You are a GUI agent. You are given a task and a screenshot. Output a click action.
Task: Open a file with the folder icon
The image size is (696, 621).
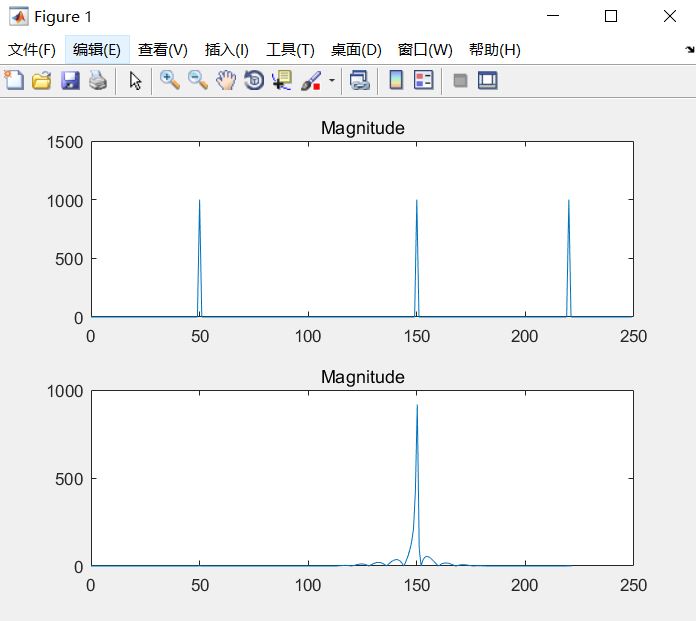[42, 81]
